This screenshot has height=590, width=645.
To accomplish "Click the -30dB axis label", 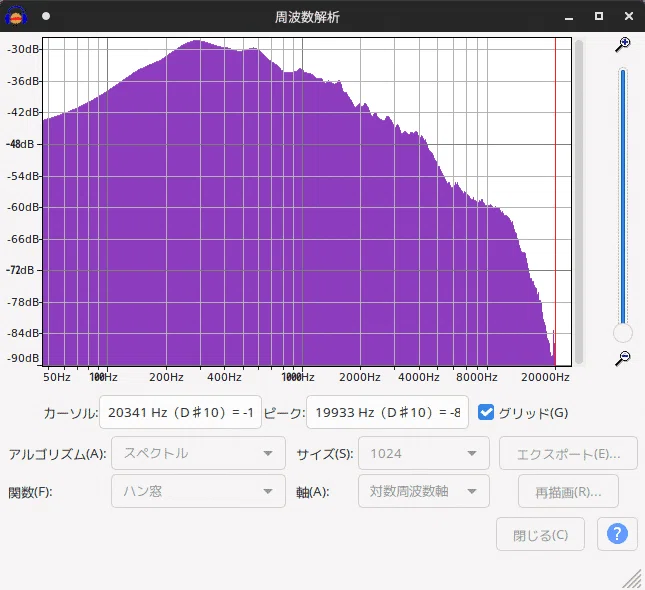I will 23,49.
